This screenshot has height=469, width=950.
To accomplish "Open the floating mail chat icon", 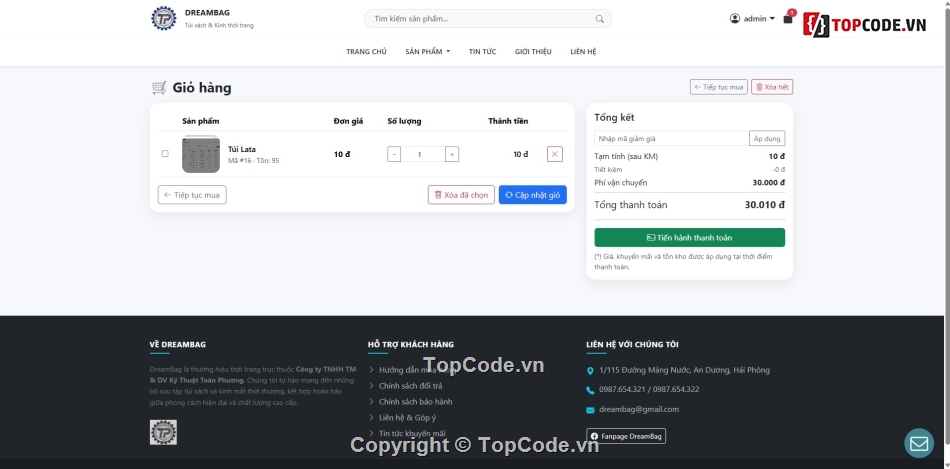I will coord(919,444).
